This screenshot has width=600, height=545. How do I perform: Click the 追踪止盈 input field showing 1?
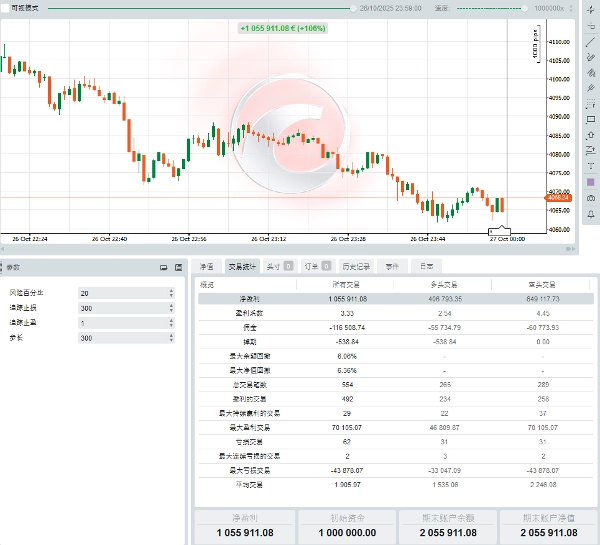tap(126, 323)
